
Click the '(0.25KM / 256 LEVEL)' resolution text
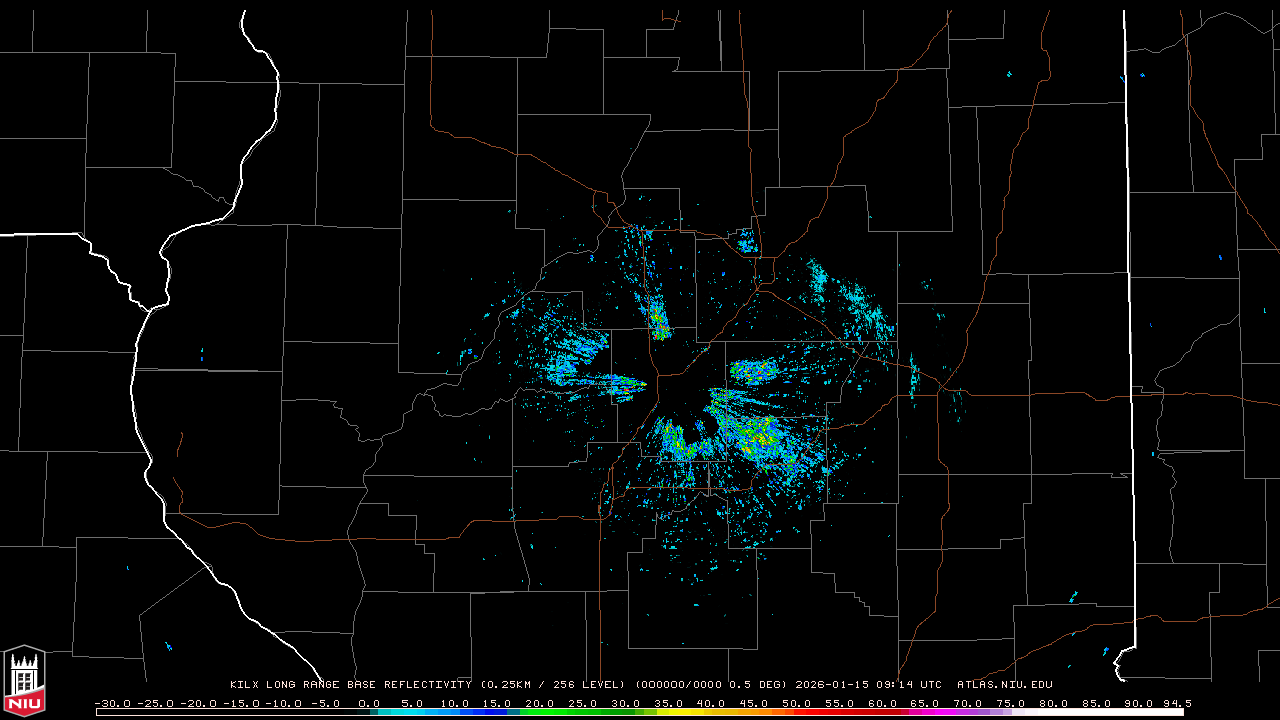(x=553, y=685)
